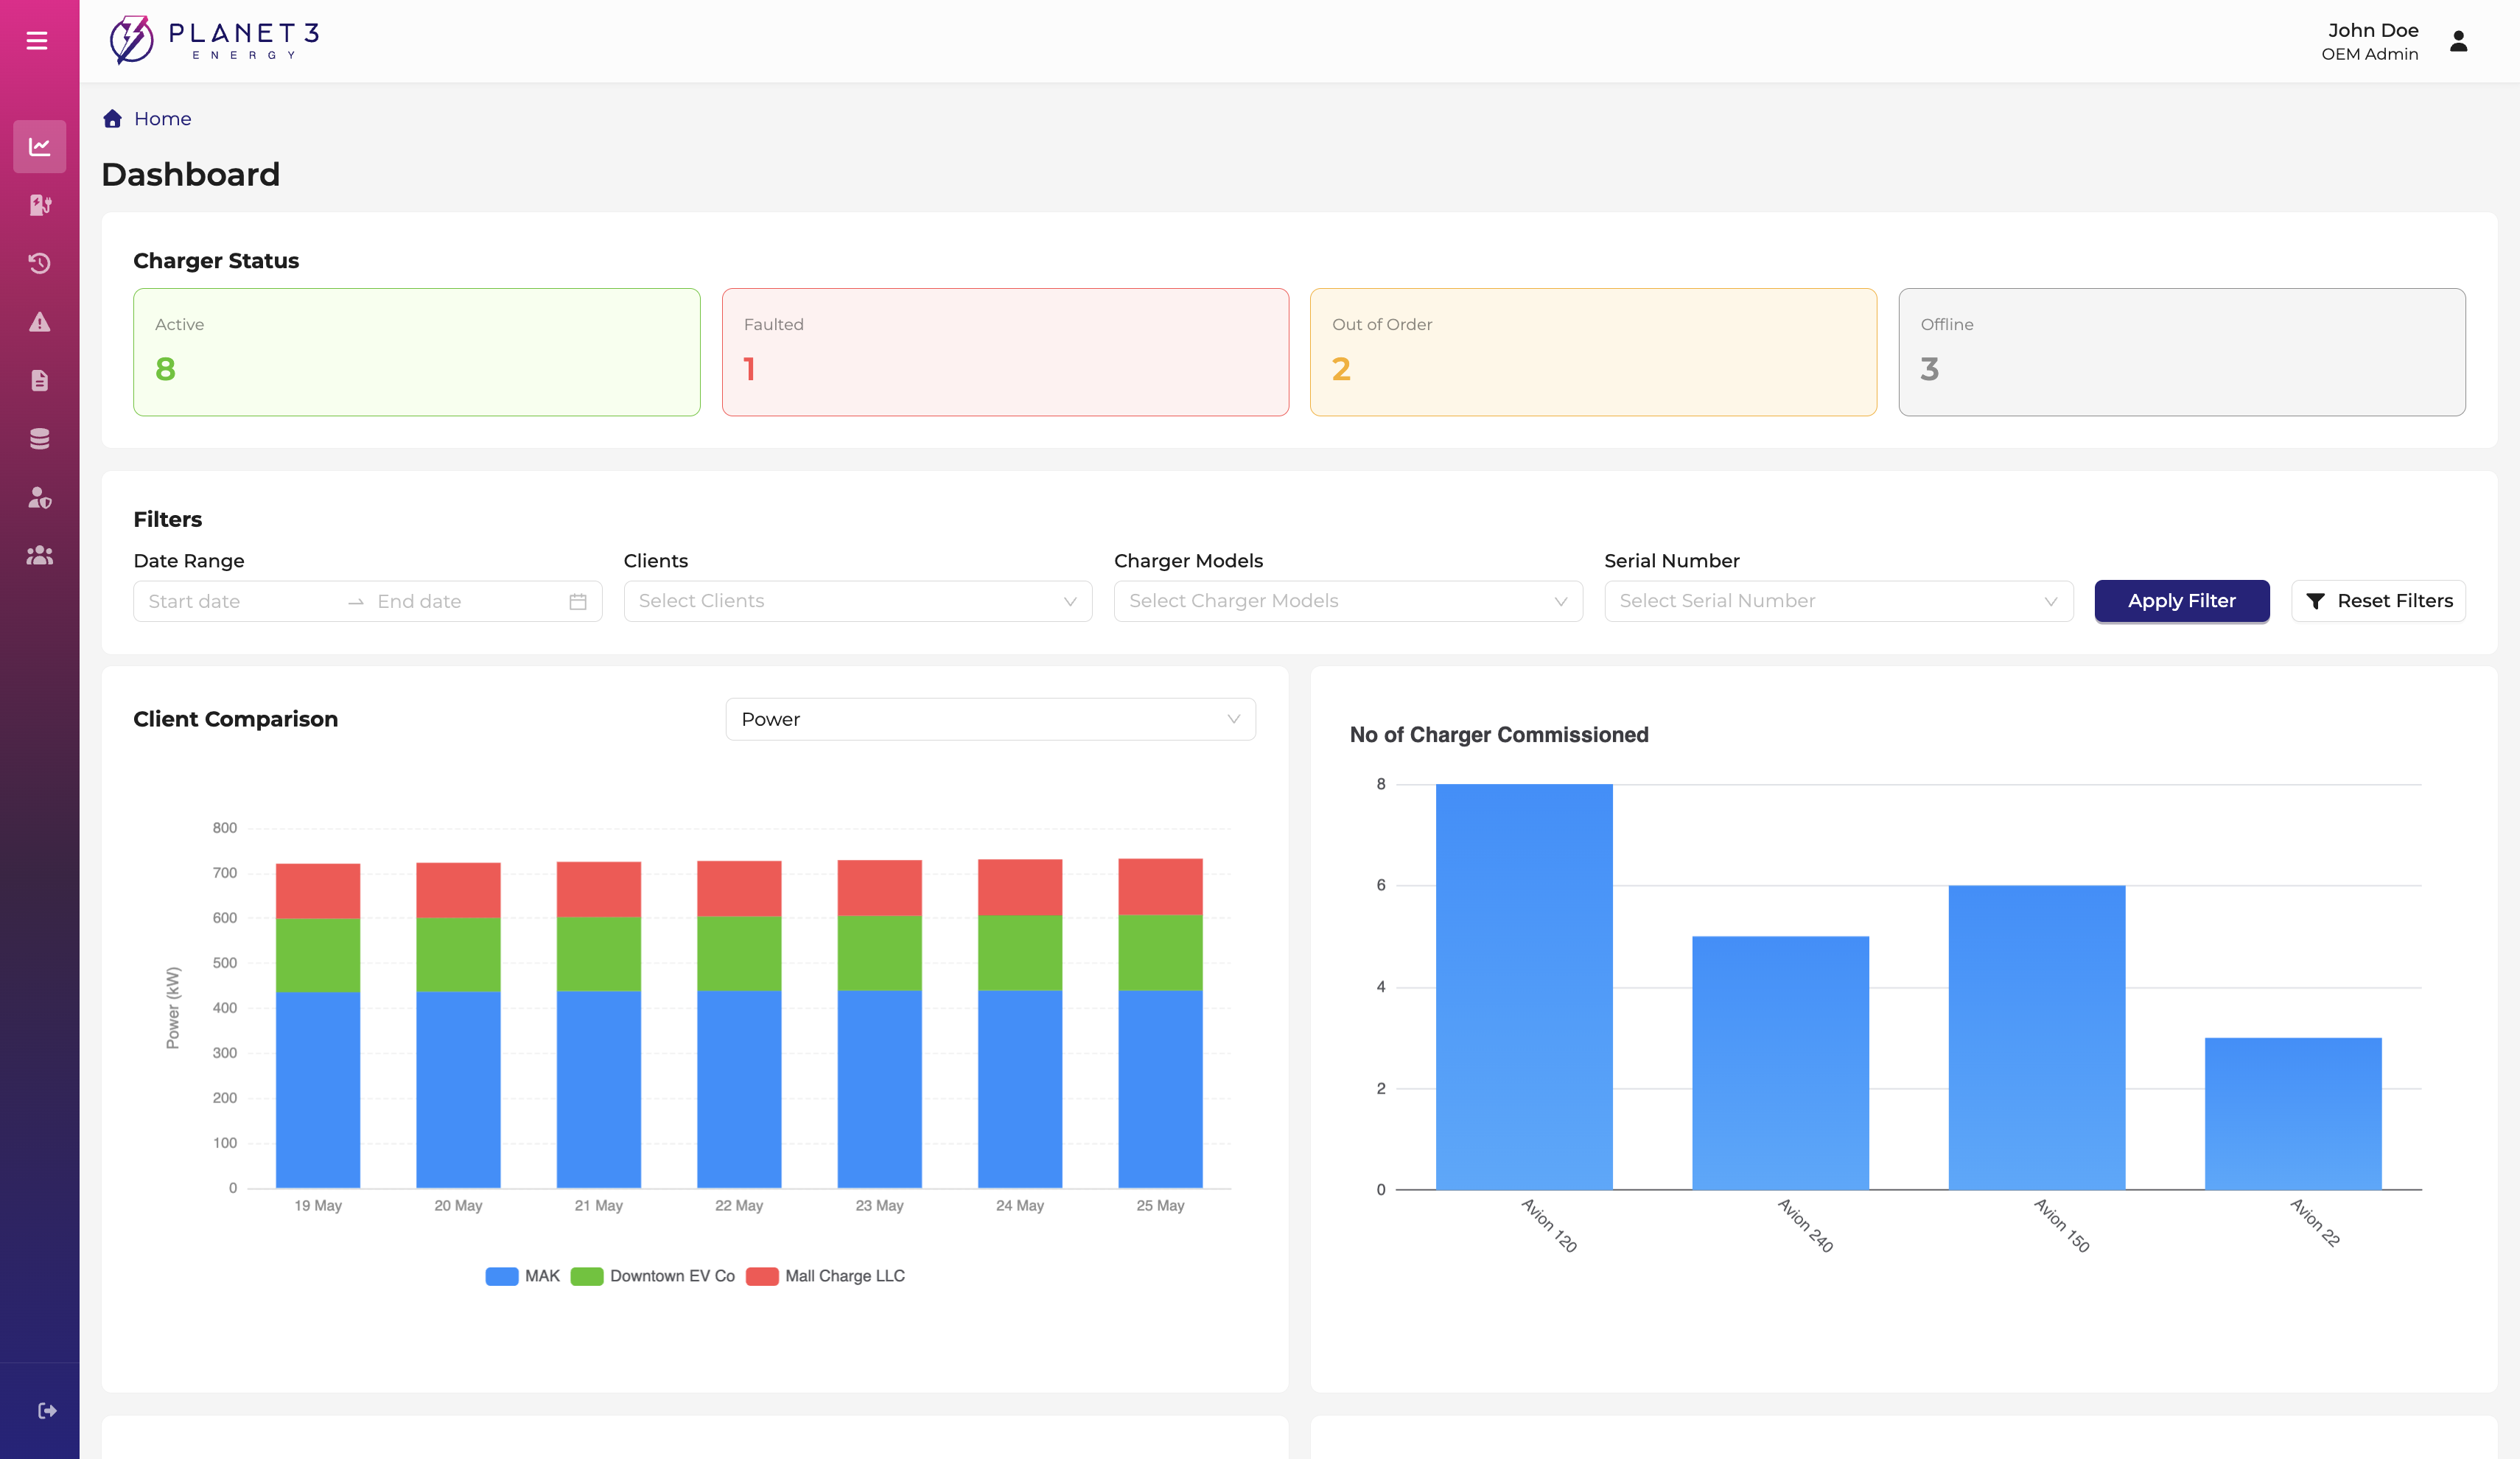Click the End date input field
Viewport: 2520px width, 1459px height.
(x=465, y=602)
